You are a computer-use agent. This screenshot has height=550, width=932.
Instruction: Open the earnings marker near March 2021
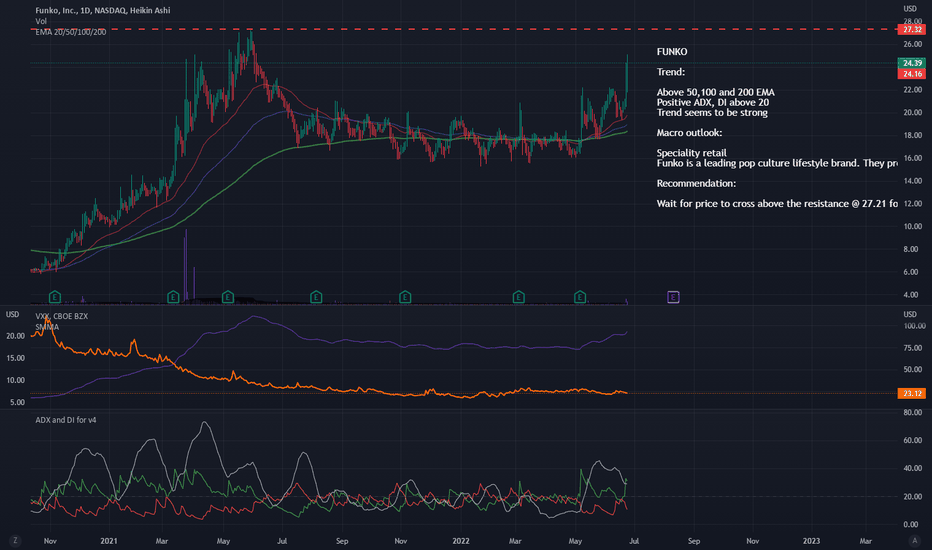point(173,297)
